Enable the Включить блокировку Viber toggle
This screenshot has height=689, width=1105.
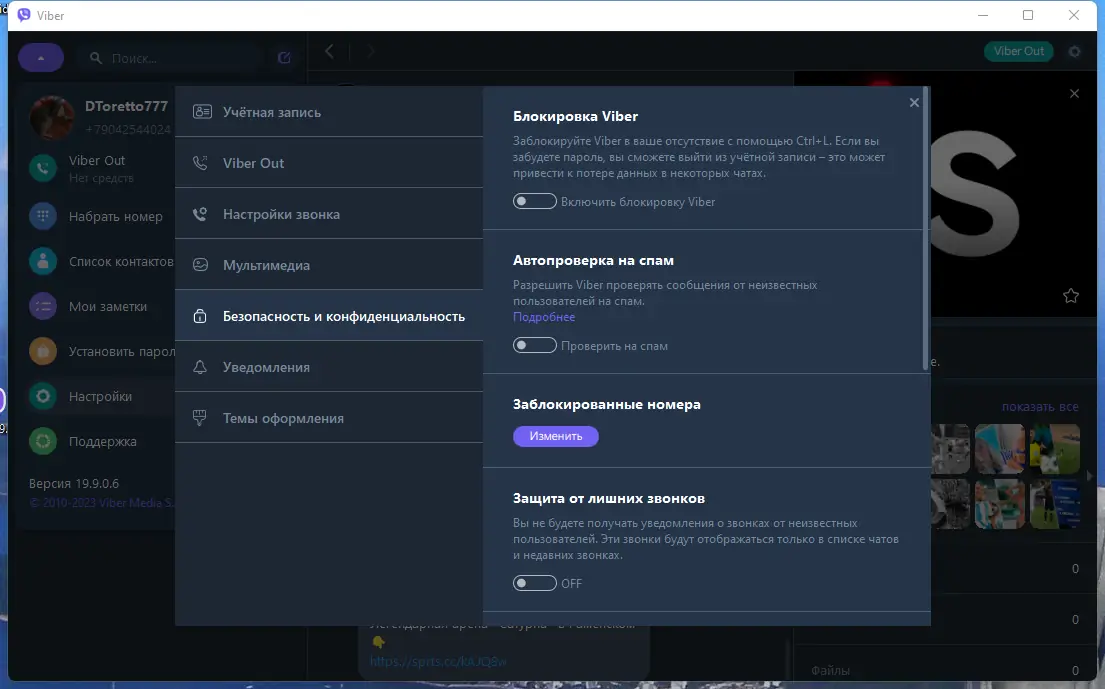pyautogui.click(x=535, y=201)
